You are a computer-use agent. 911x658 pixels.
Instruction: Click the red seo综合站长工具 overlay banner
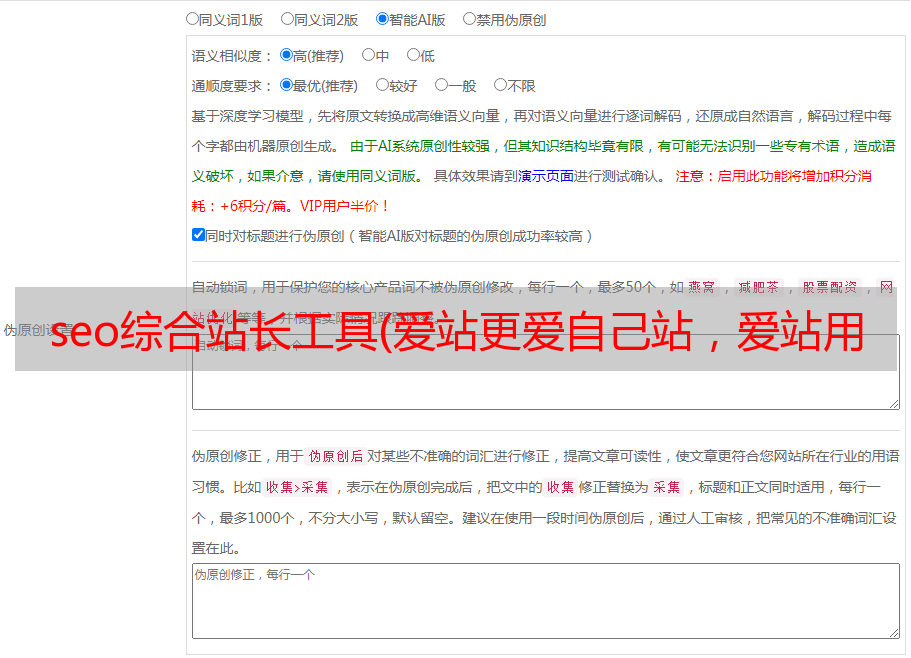pyautogui.click(x=456, y=329)
